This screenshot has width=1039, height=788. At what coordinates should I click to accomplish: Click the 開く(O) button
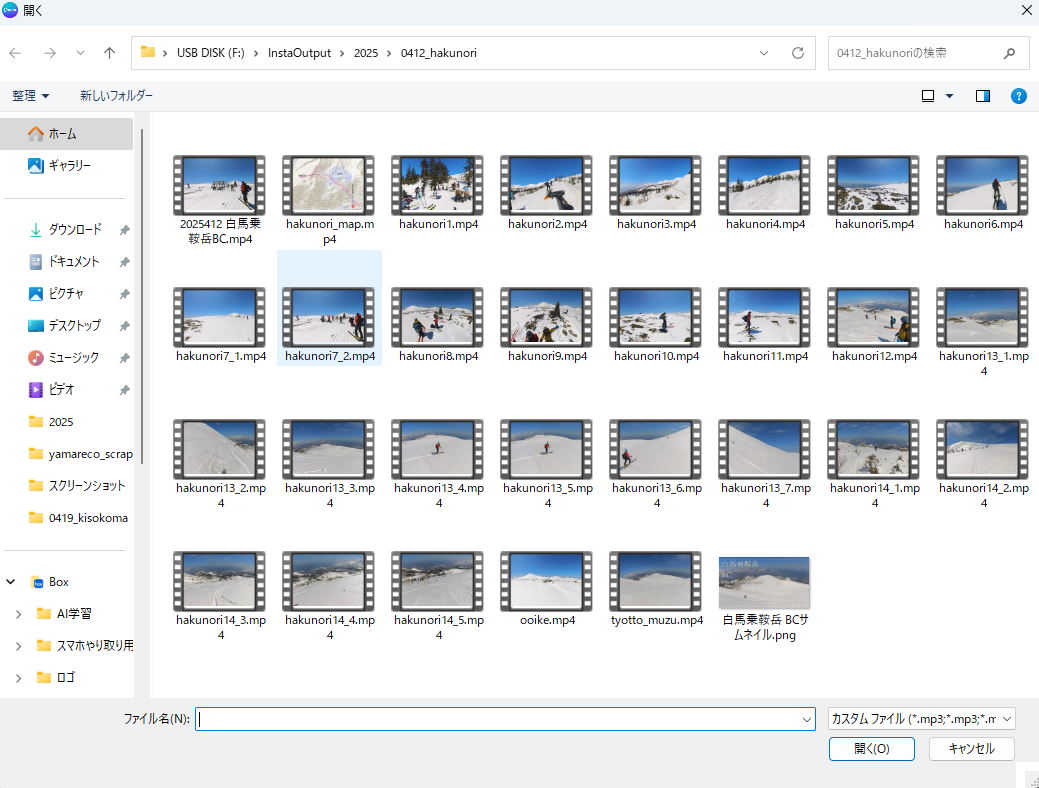coord(871,749)
